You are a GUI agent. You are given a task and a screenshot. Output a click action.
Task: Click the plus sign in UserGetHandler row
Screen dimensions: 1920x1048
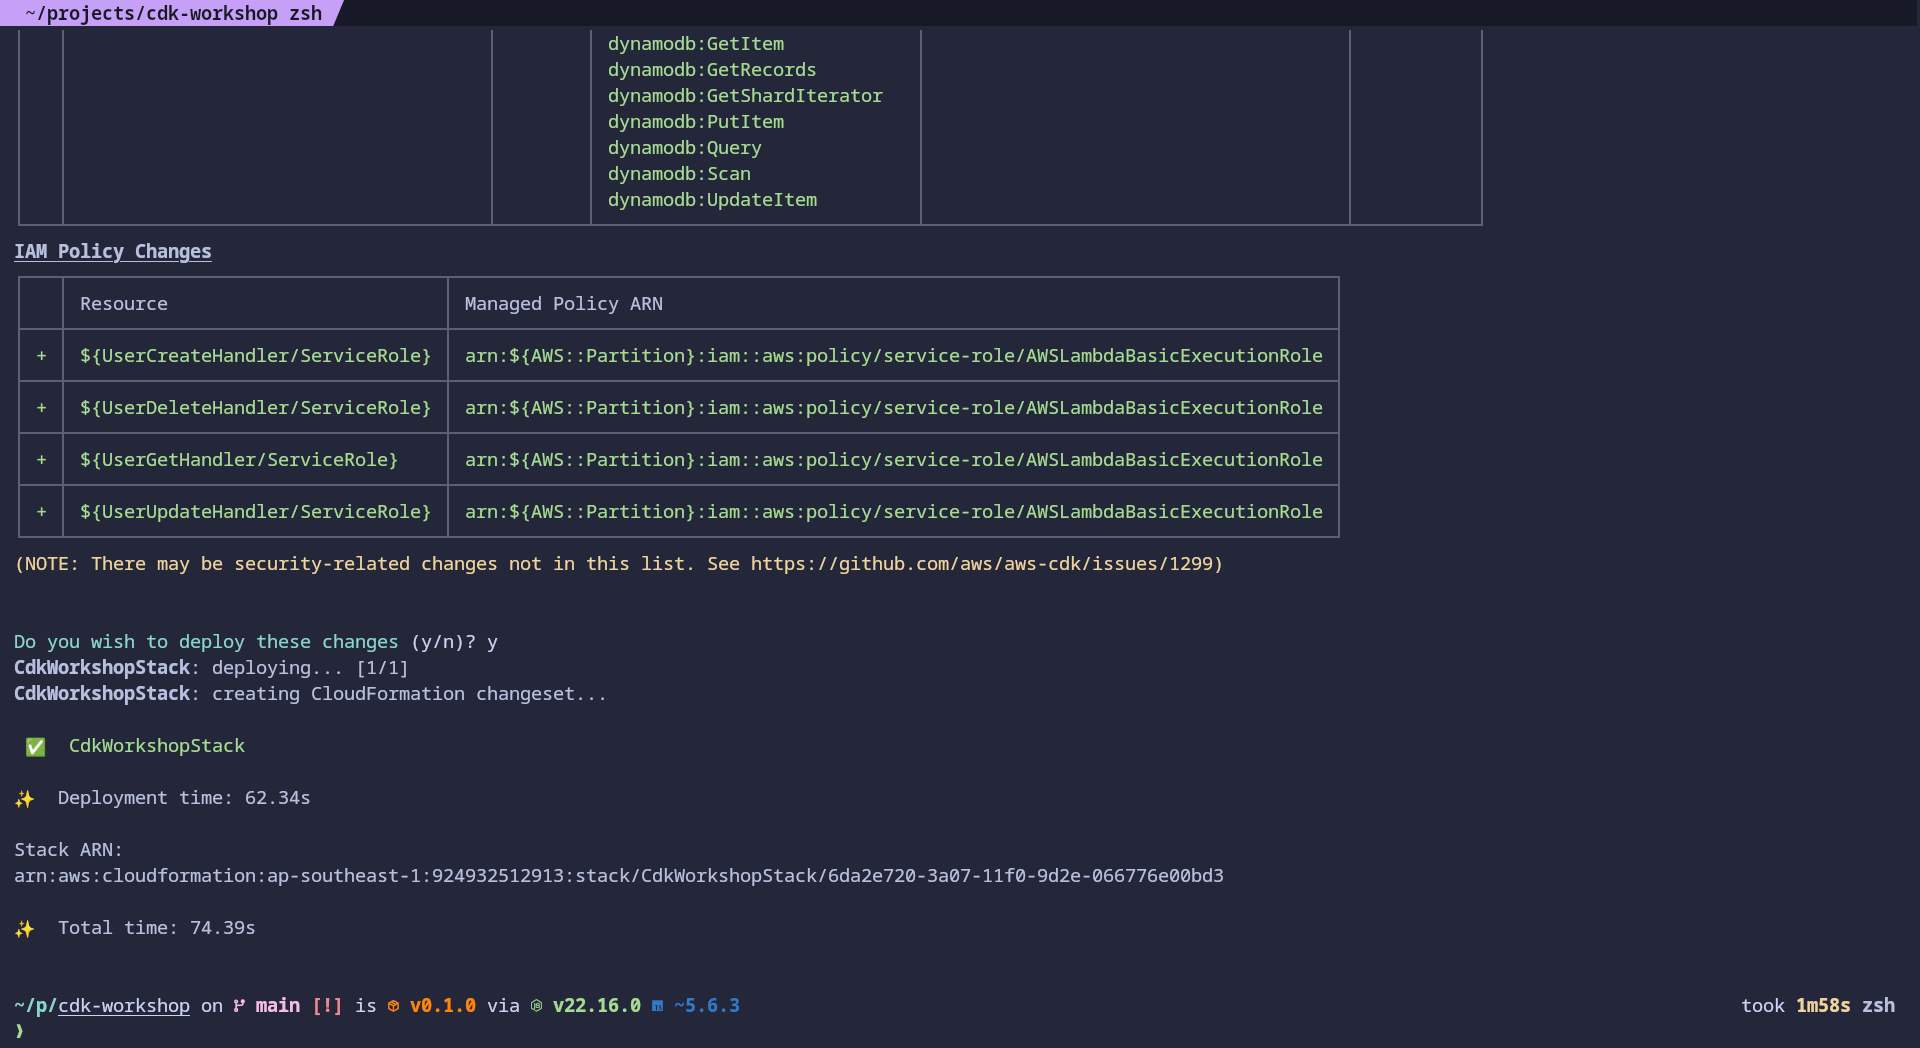point(42,460)
